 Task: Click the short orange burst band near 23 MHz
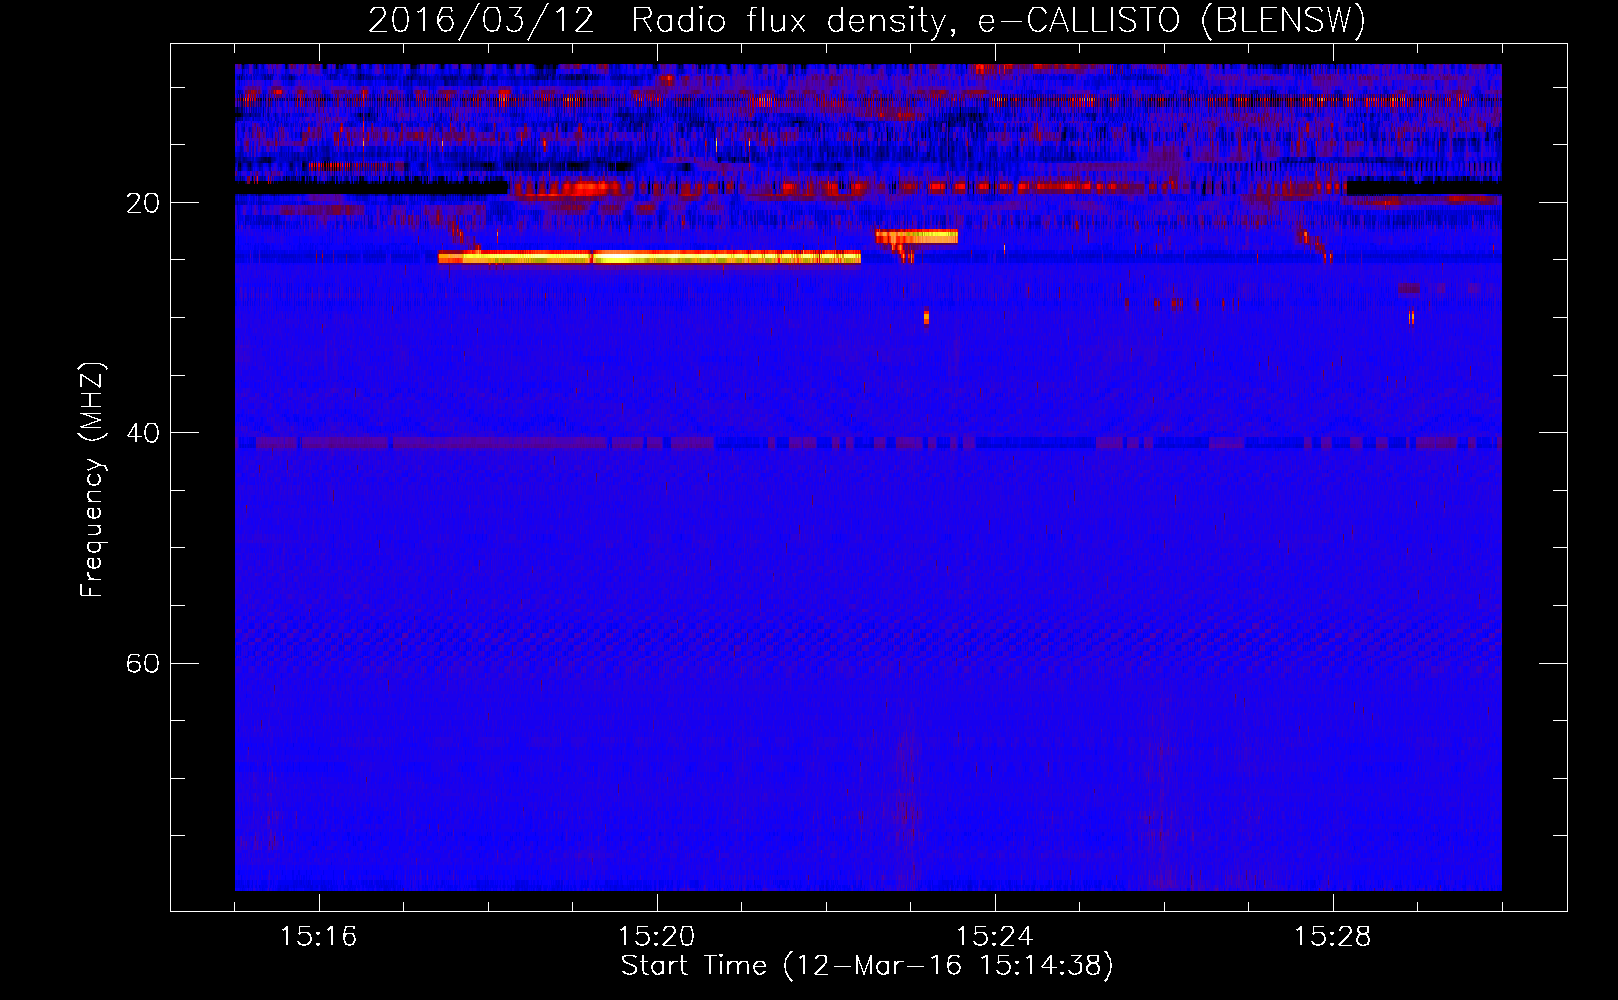pos(916,237)
